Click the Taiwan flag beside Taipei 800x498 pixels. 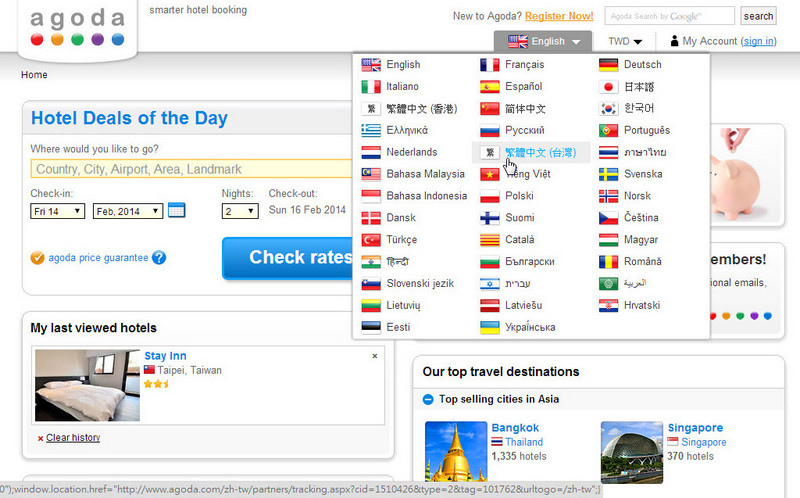click(x=149, y=370)
